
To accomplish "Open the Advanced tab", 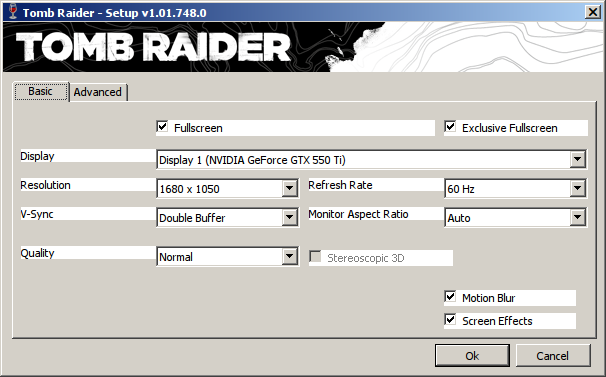I will 98,92.
